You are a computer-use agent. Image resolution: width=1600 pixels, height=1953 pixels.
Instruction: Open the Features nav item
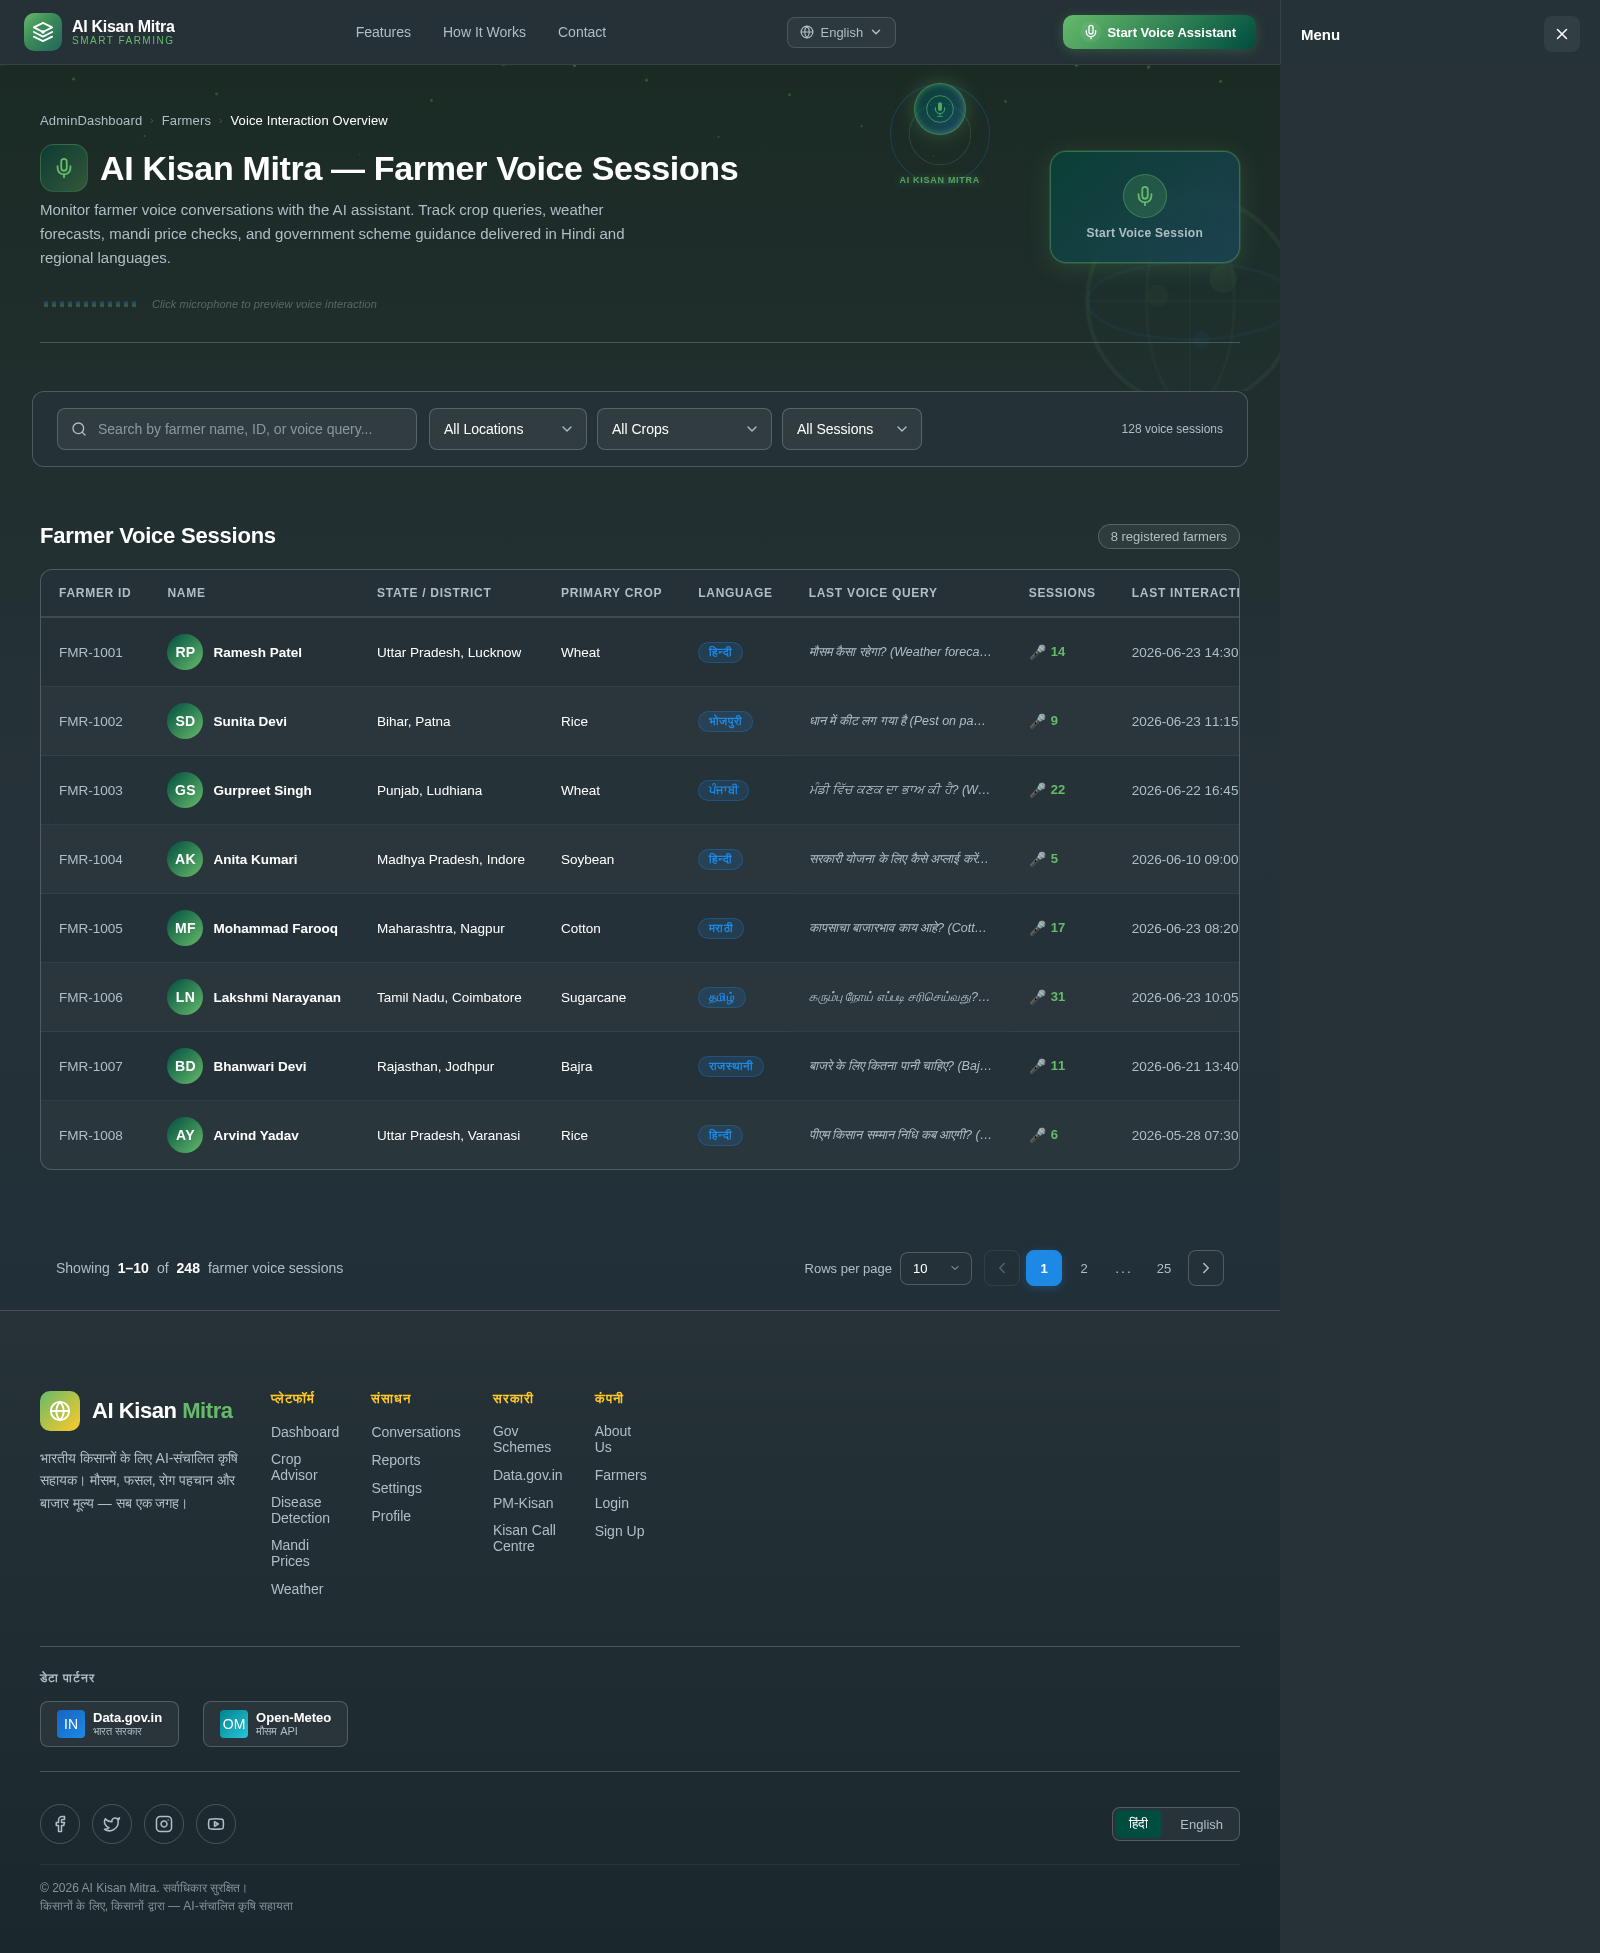[383, 32]
